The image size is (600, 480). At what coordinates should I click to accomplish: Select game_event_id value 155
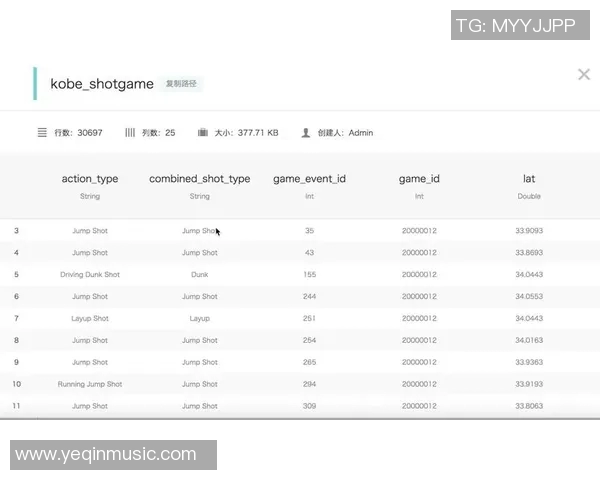click(x=309, y=275)
